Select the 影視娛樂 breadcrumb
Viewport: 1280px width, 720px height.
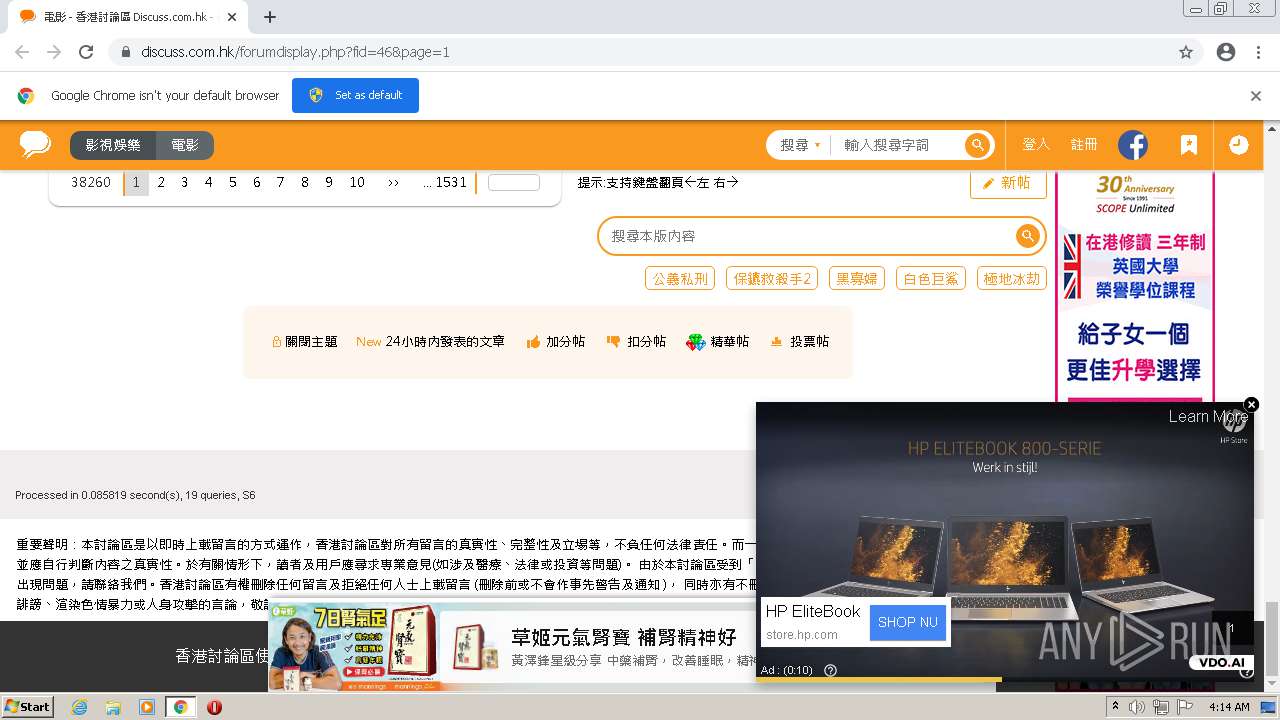(x=113, y=145)
